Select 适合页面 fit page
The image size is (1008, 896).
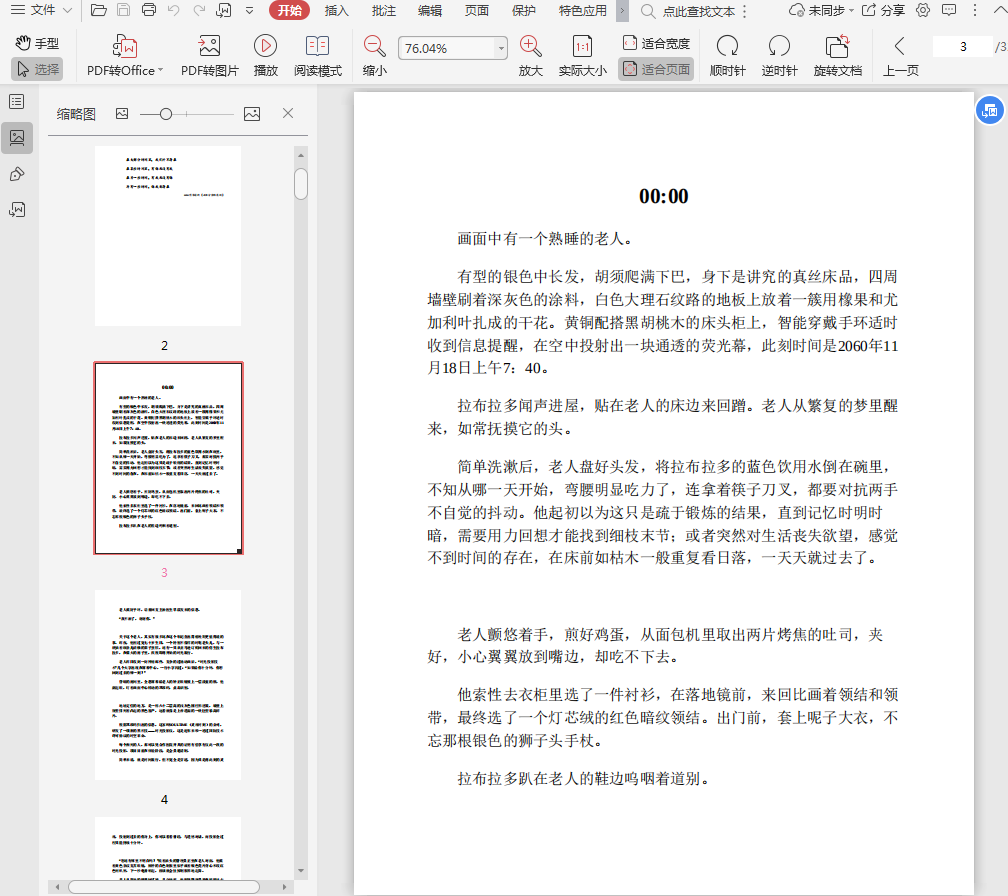tap(656, 69)
